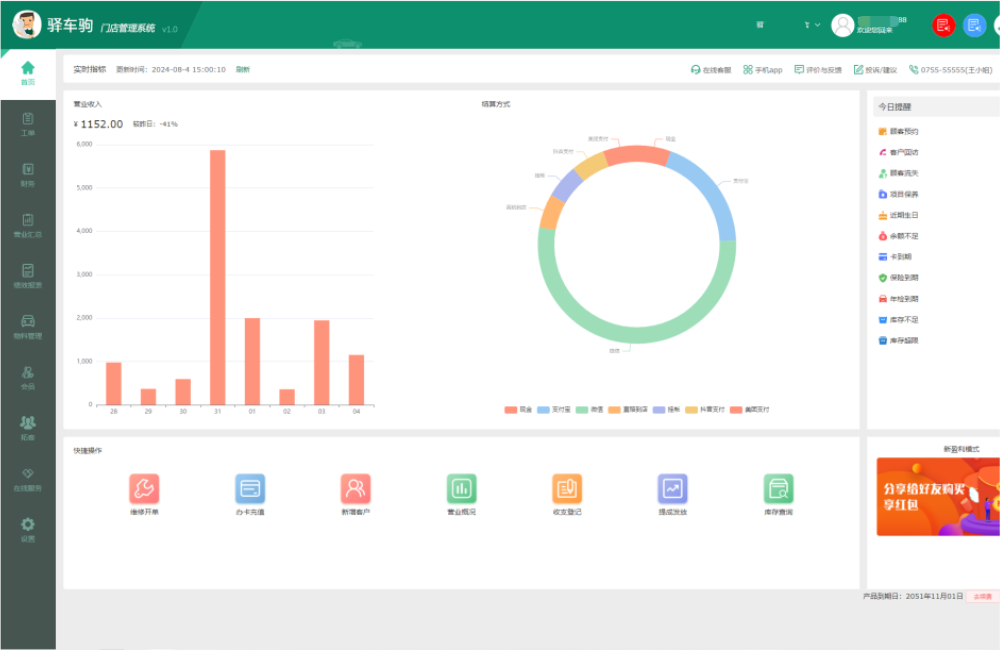Toggle the 现金 legend swatch
The height and width of the screenshot is (650, 1000).
[510, 410]
